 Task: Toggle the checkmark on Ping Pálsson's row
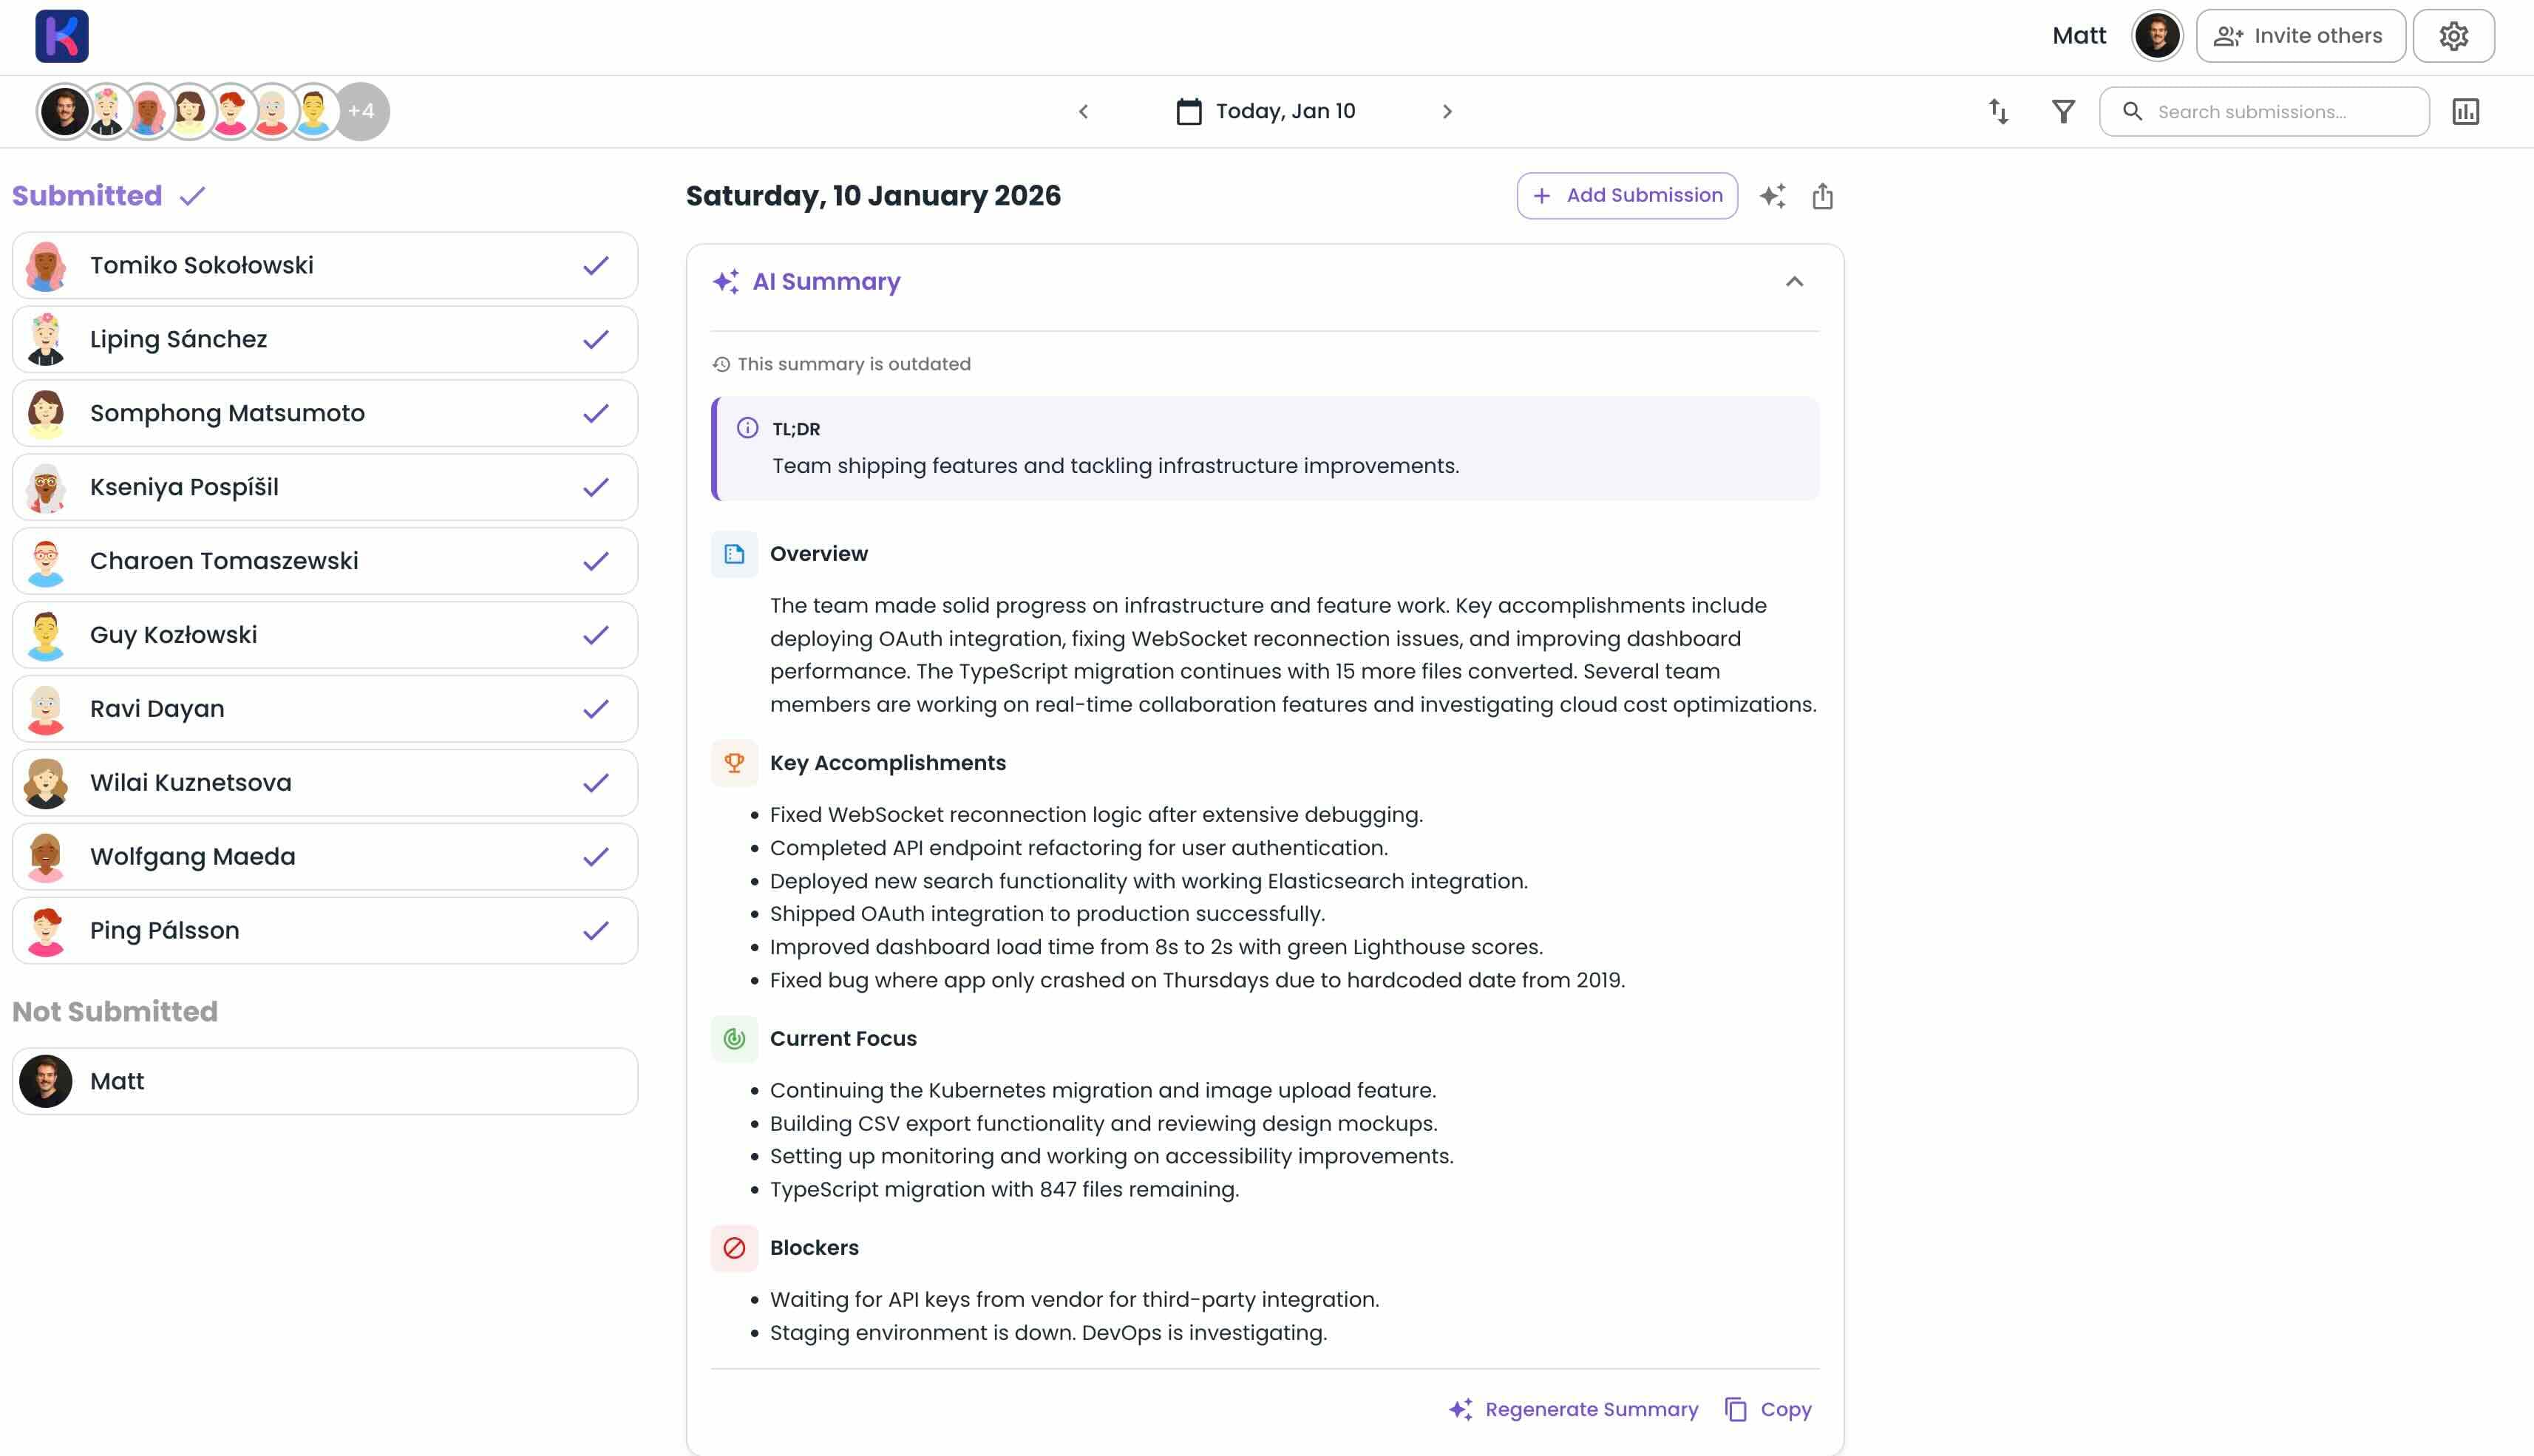pyautogui.click(x=595, y=930)
